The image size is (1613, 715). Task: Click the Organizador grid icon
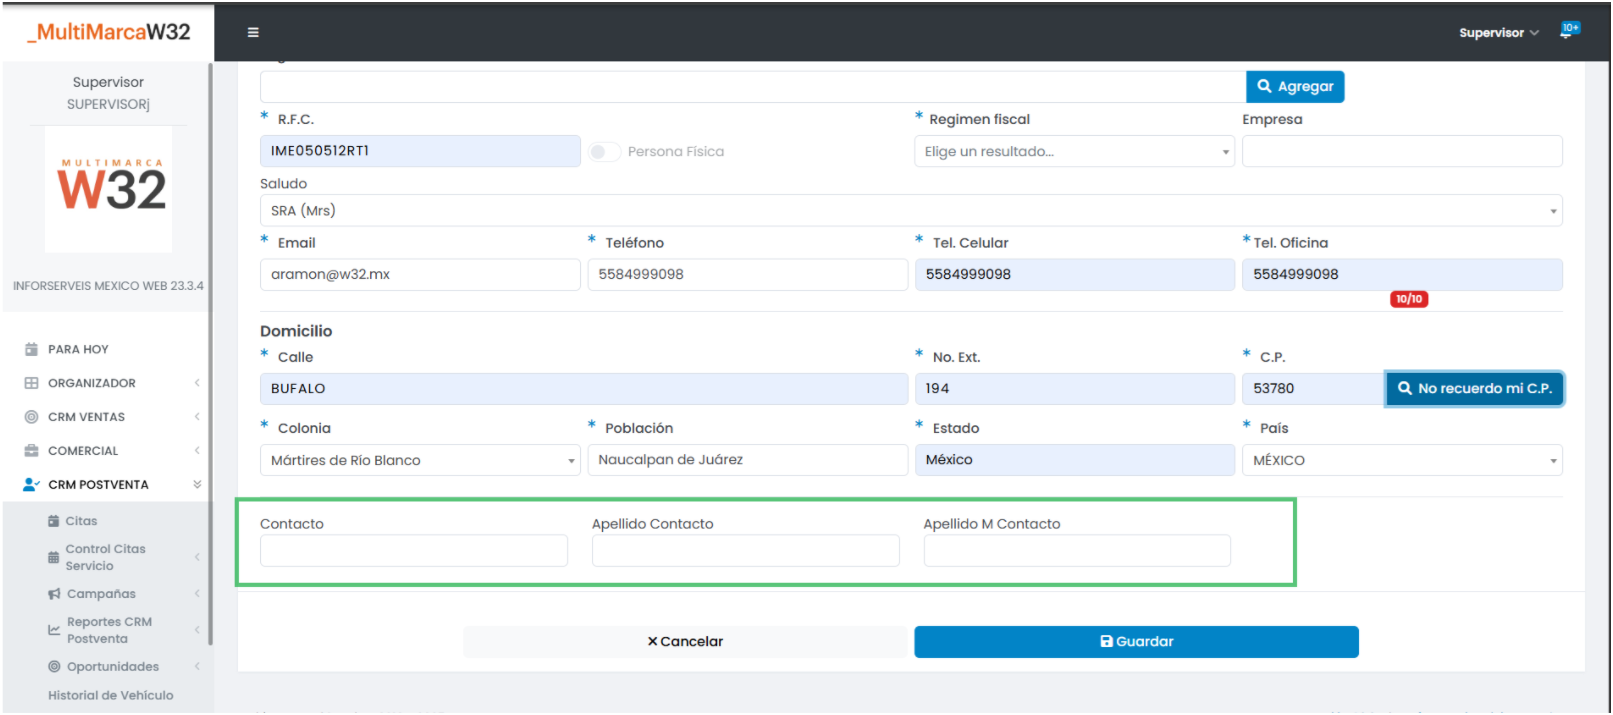click(x=31, y=383)
